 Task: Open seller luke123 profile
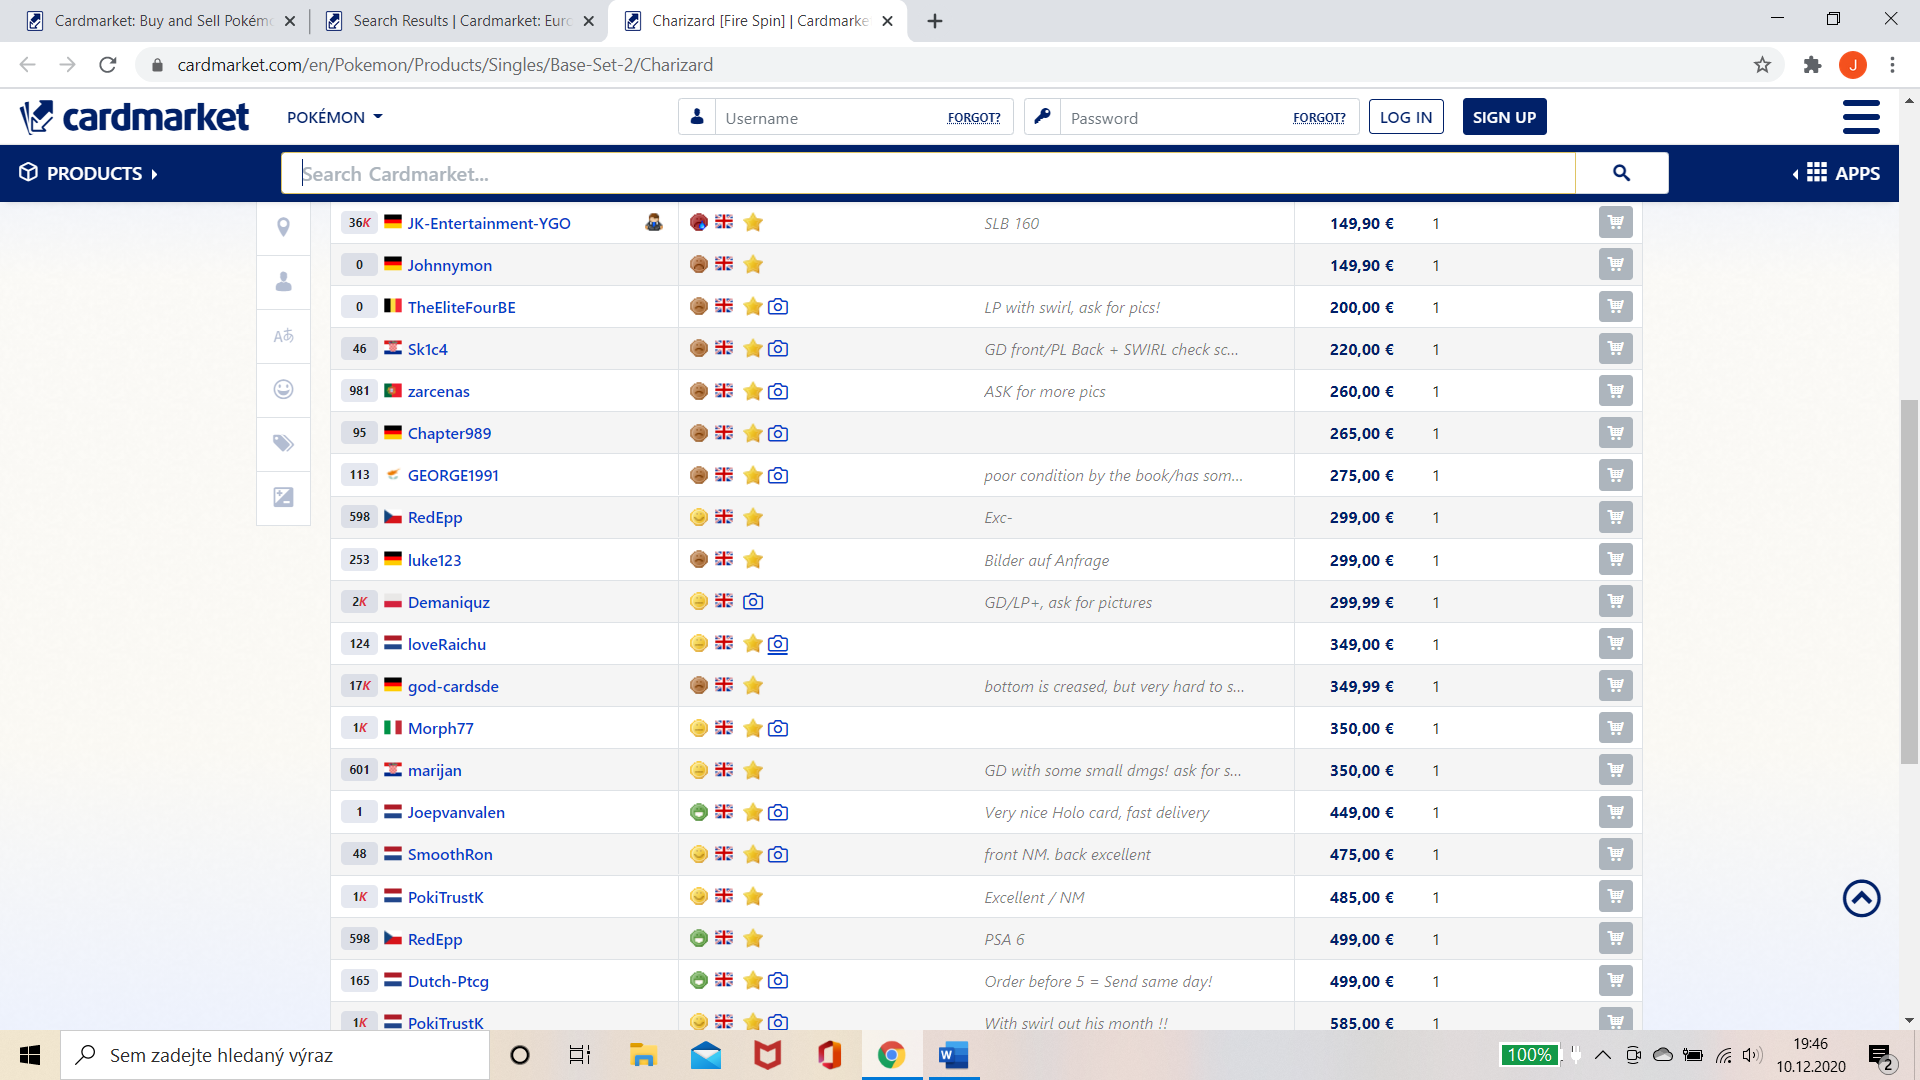[434, 560]
